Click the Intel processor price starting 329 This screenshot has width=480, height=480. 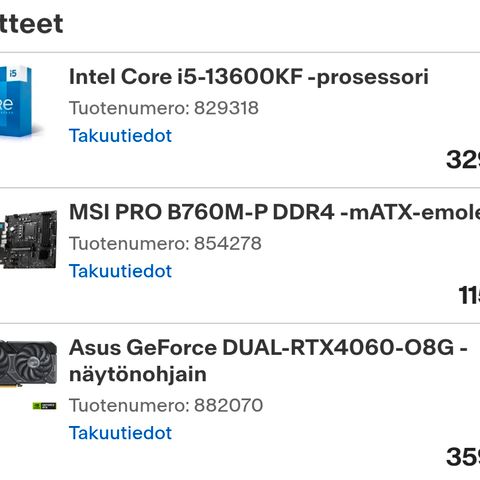[x=463, y=160]
